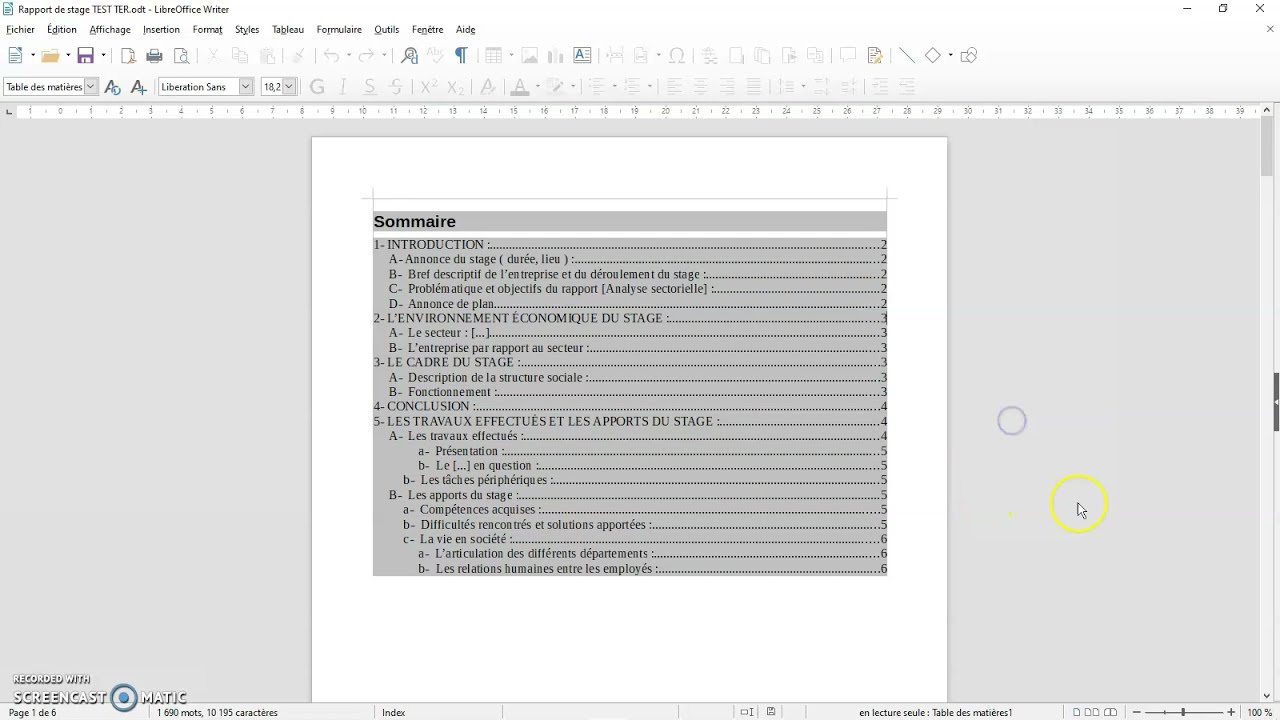
Task: Open the Undo history dropdown arrow
Action: tap(349, 56)
